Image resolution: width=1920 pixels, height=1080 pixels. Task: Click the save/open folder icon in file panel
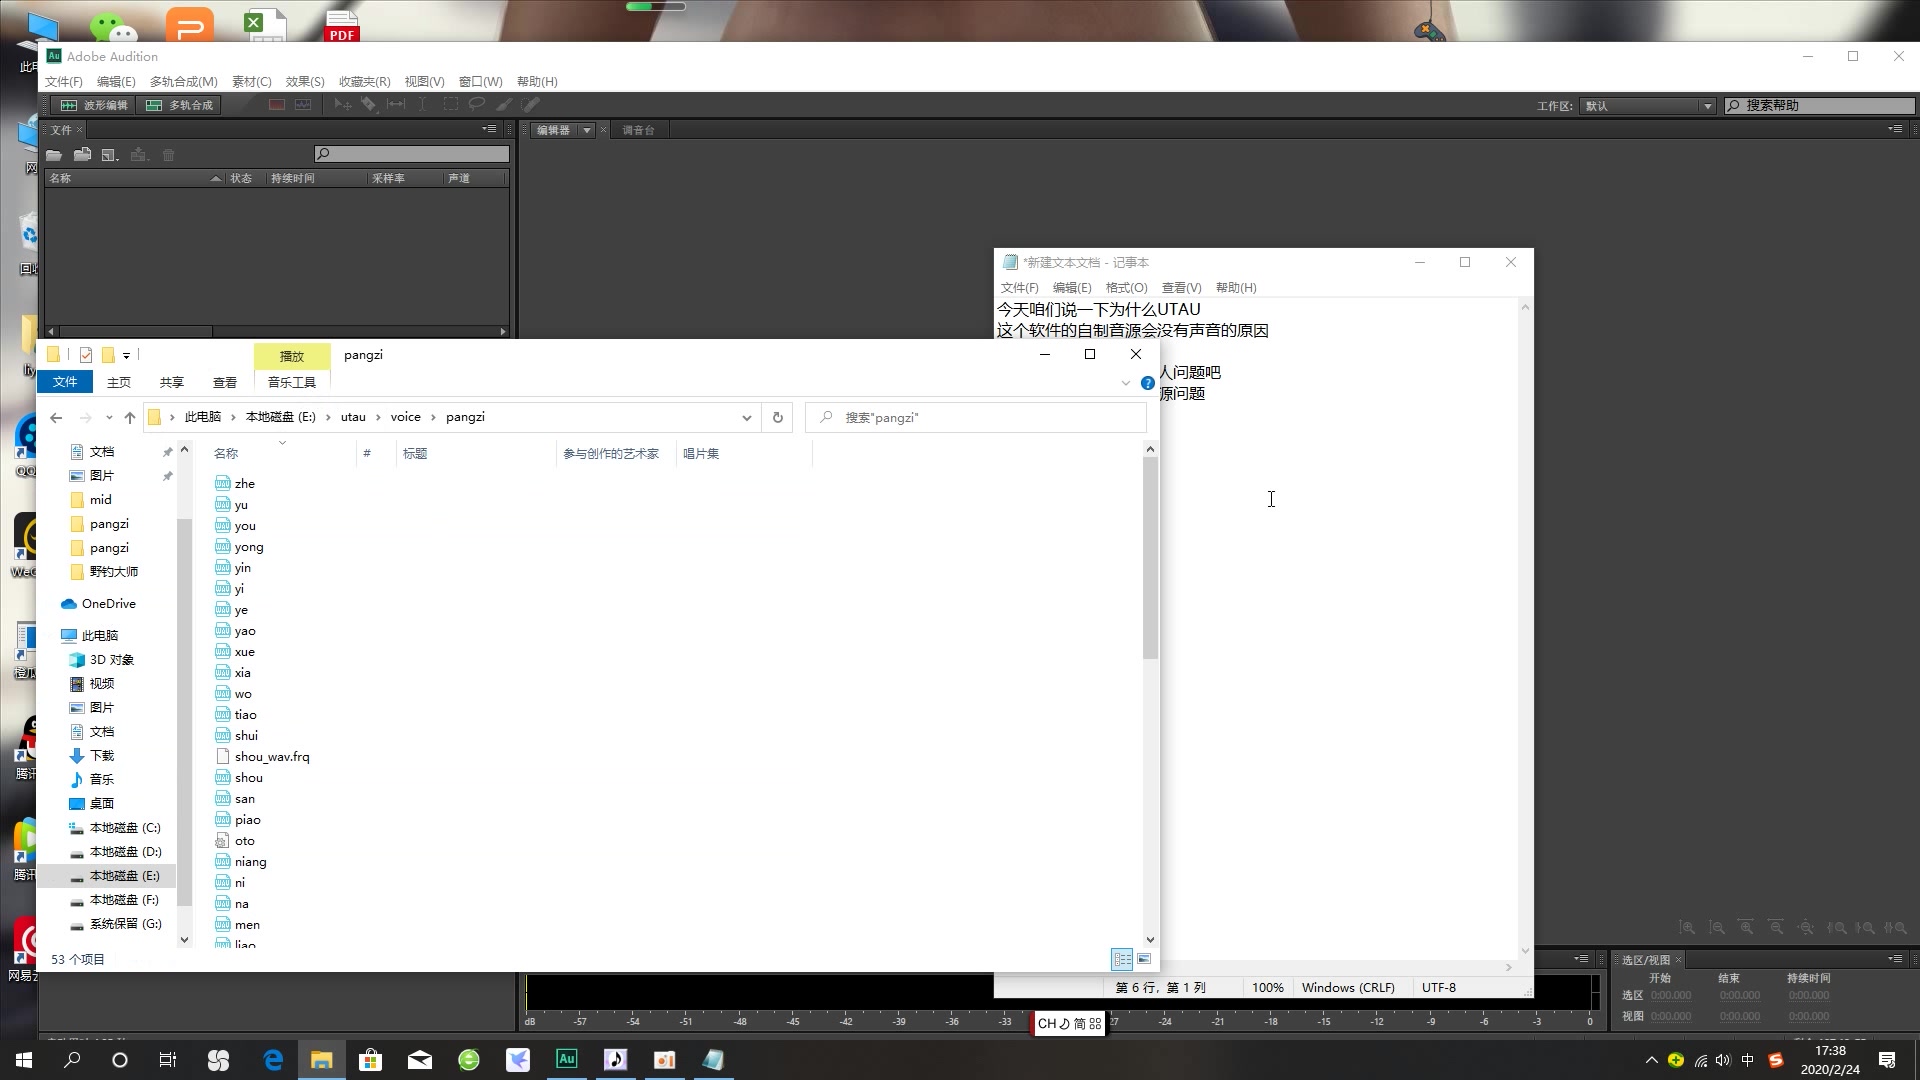click(53, 154)
